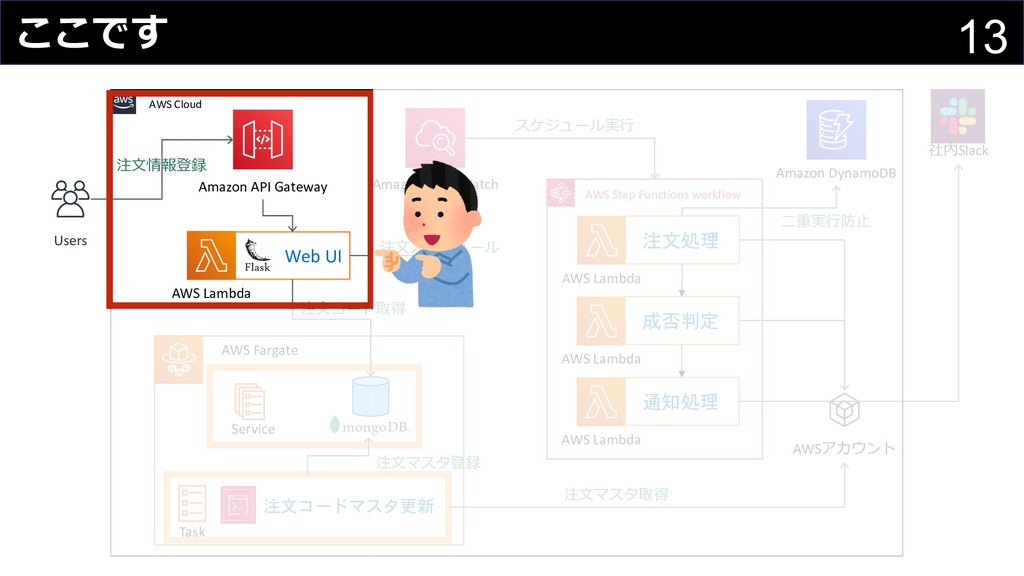Viewport: 1024px width, 576px height.
Task: Click the 二重実行防止 label
Action: [x=825, y=221]
